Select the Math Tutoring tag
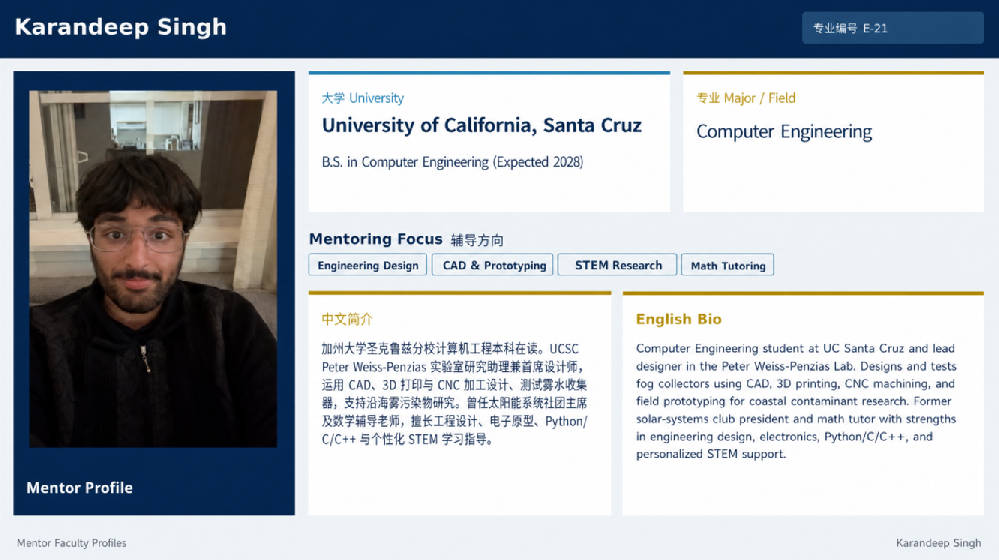 [x=728, y=265]
